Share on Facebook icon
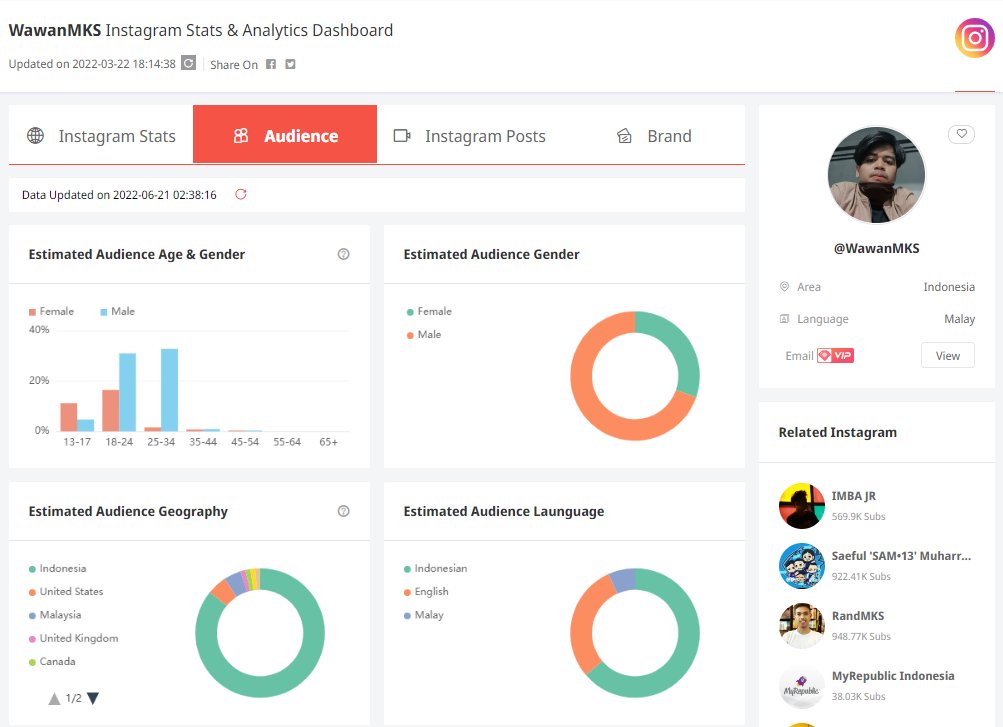Viewport: 1003px width, 727px height. [x=271, y=64]
